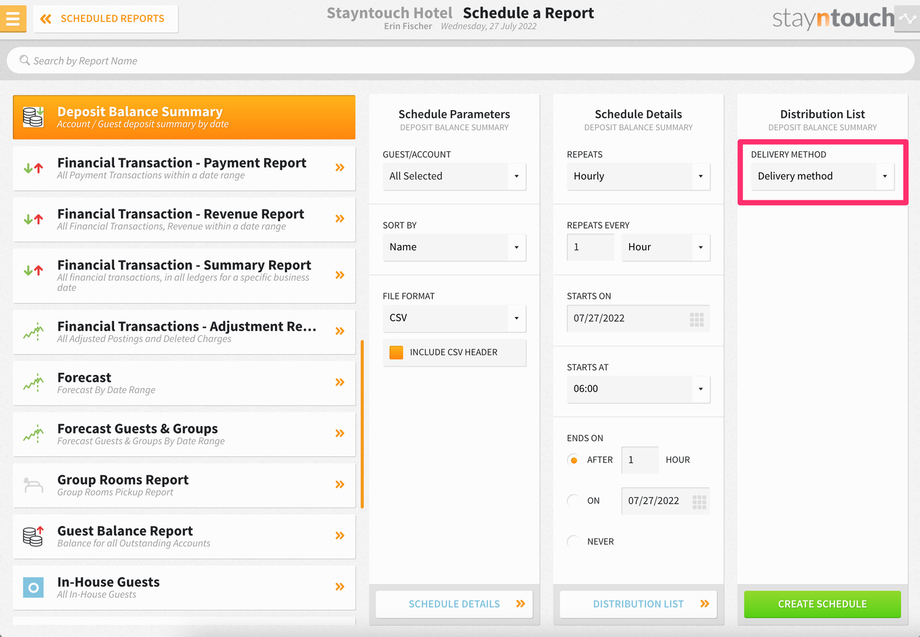
Task: Select the Ends On date radio button
Action: coord(574,500)
